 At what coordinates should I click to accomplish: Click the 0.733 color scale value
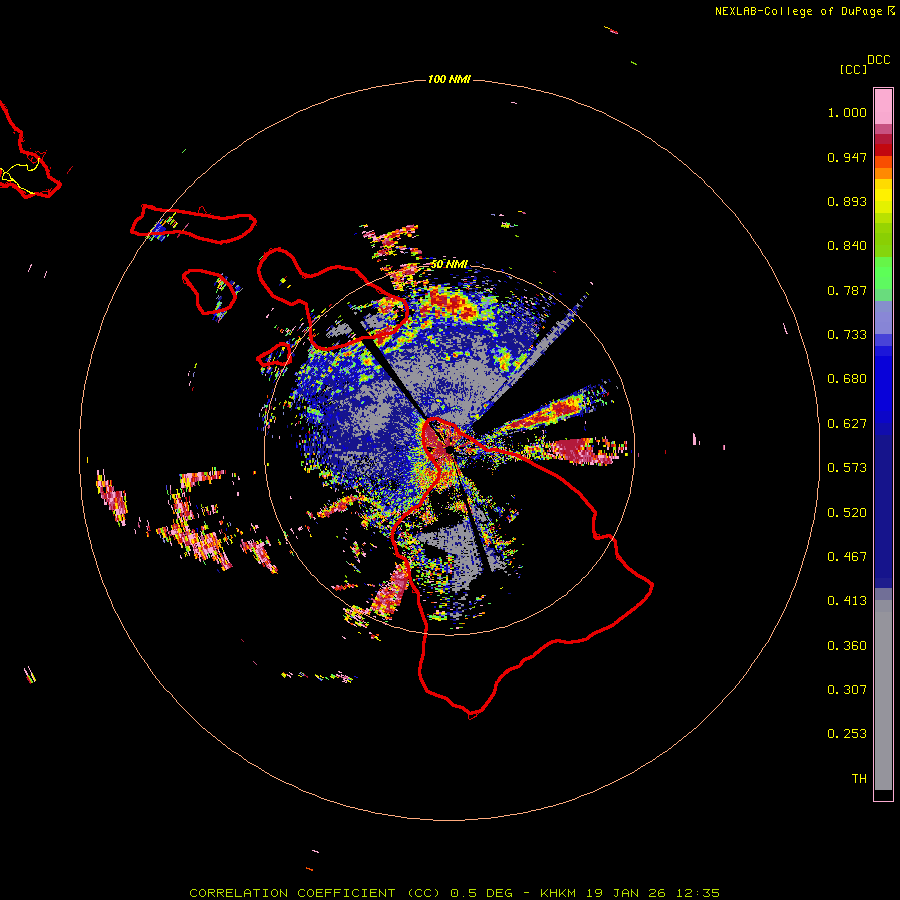[x=847, y=335]
